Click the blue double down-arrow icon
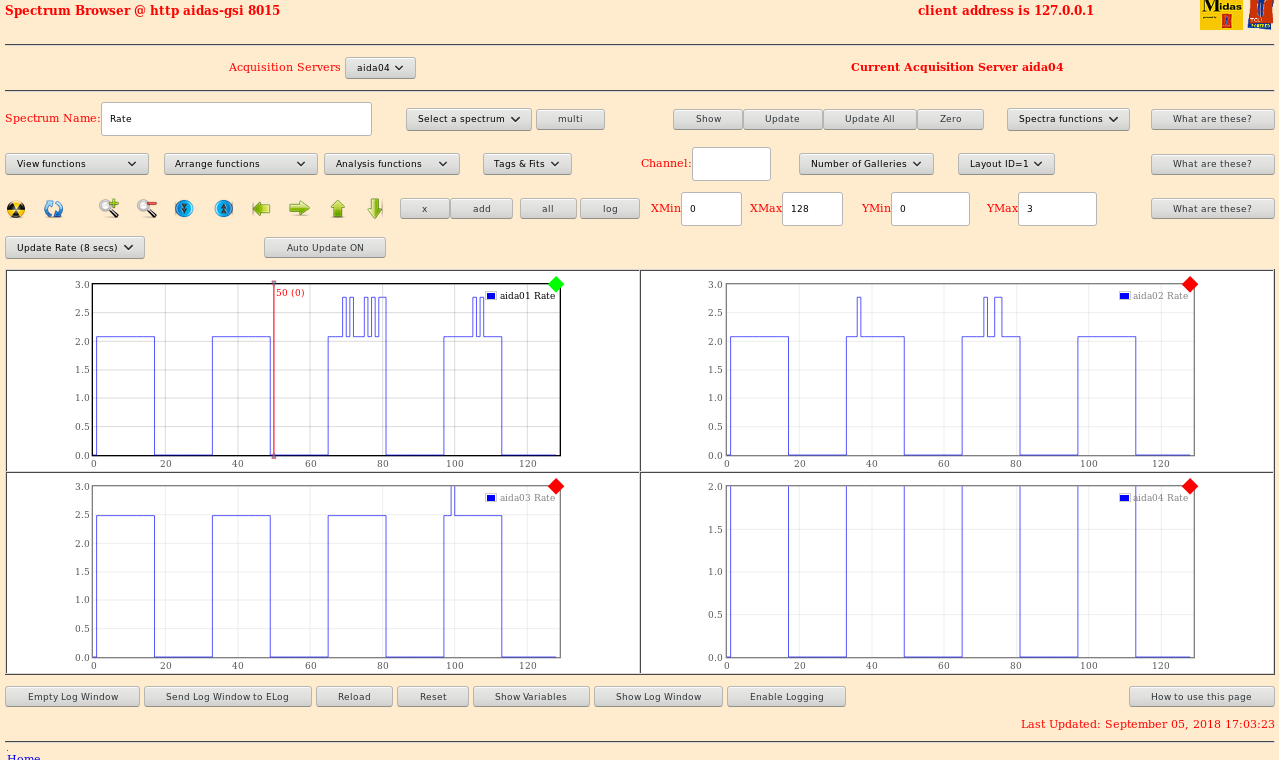 [184, 209]
